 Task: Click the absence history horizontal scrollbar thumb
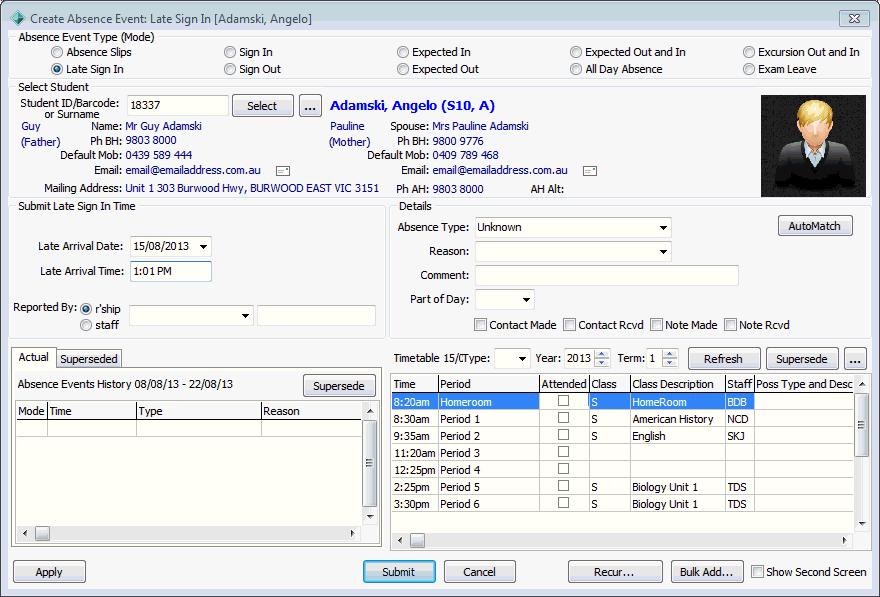(x=43, y=533)
